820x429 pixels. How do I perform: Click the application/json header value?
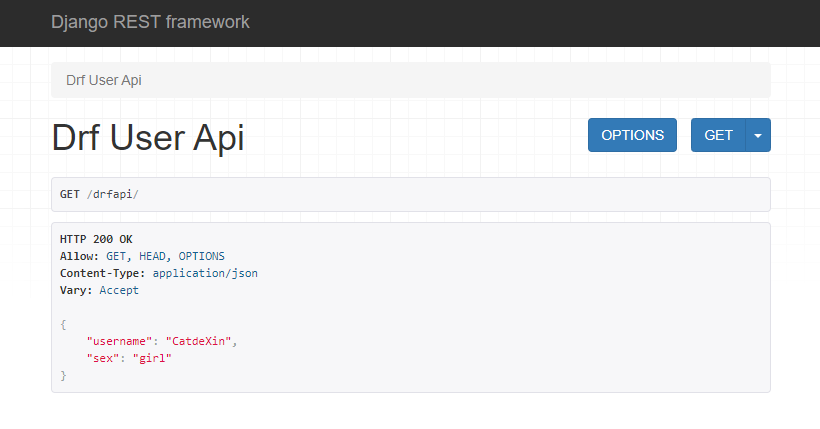pos(205,273)
